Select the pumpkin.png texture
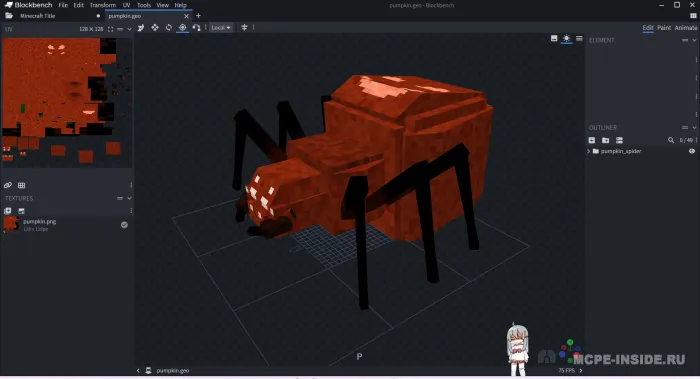Viewport: 700px width, 379px height. tap(67, 225)
